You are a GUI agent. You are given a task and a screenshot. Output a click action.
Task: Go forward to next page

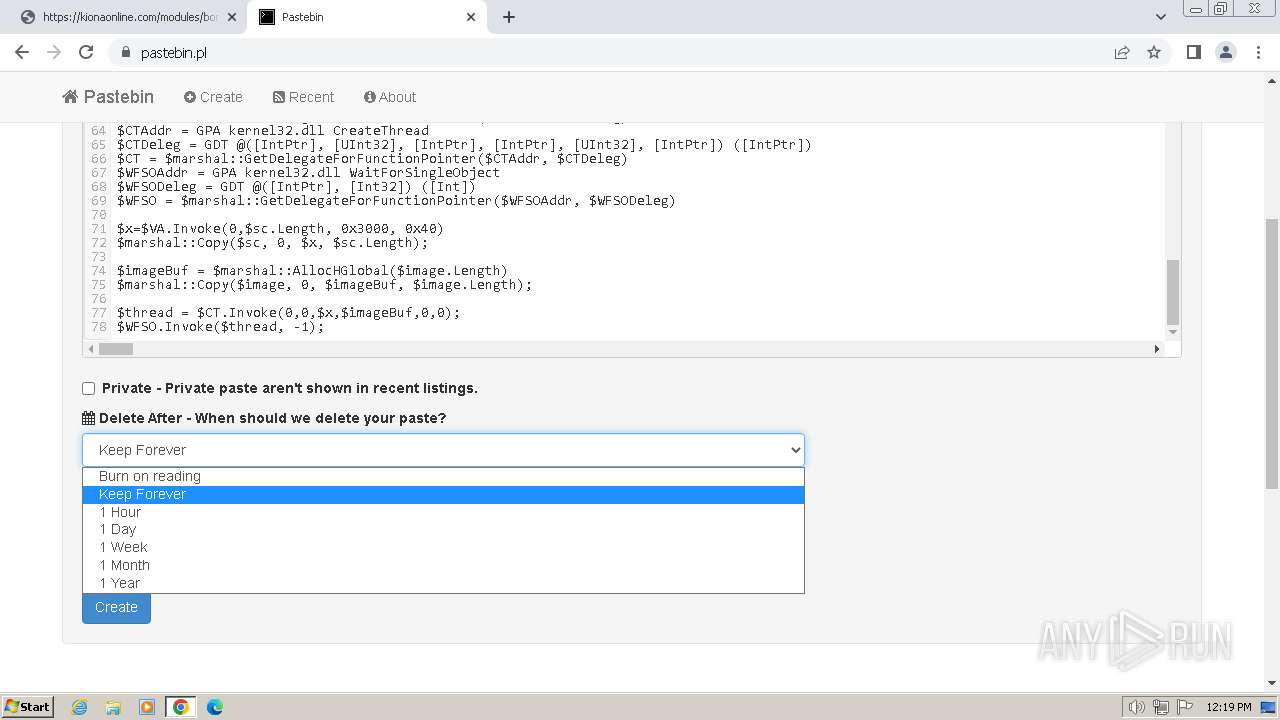54,52
